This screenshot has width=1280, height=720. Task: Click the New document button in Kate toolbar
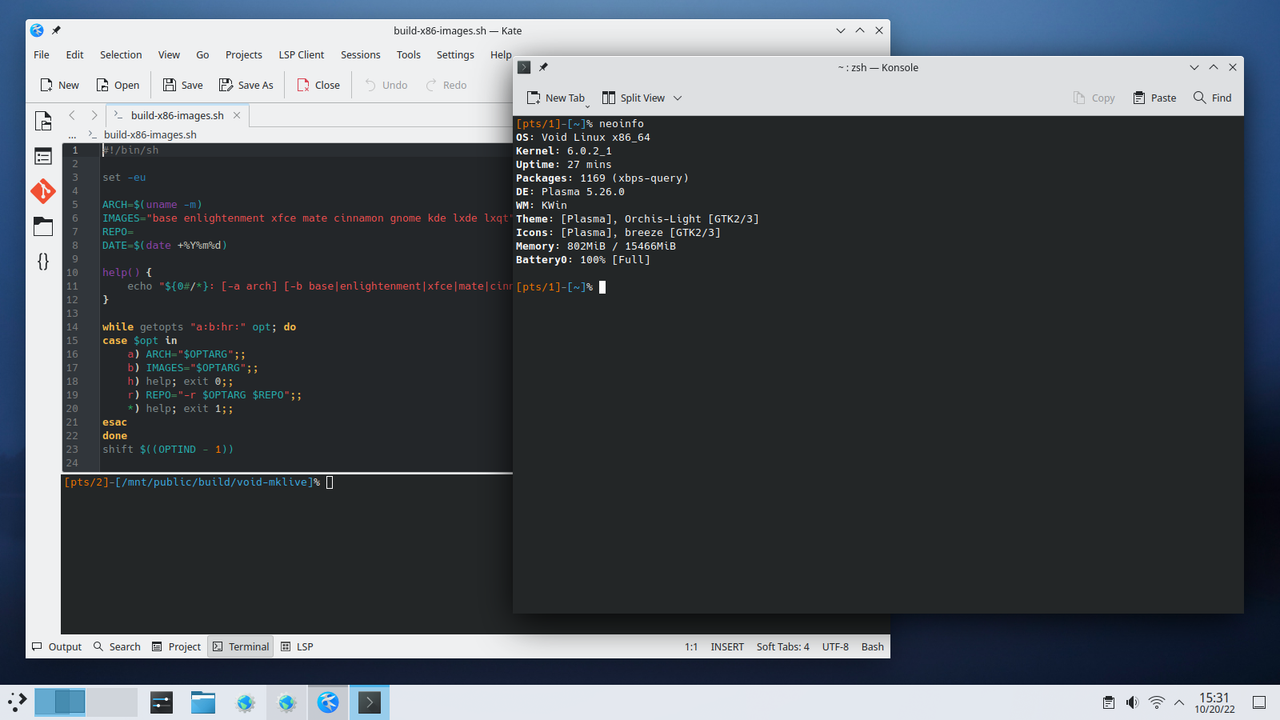point(59,85)
